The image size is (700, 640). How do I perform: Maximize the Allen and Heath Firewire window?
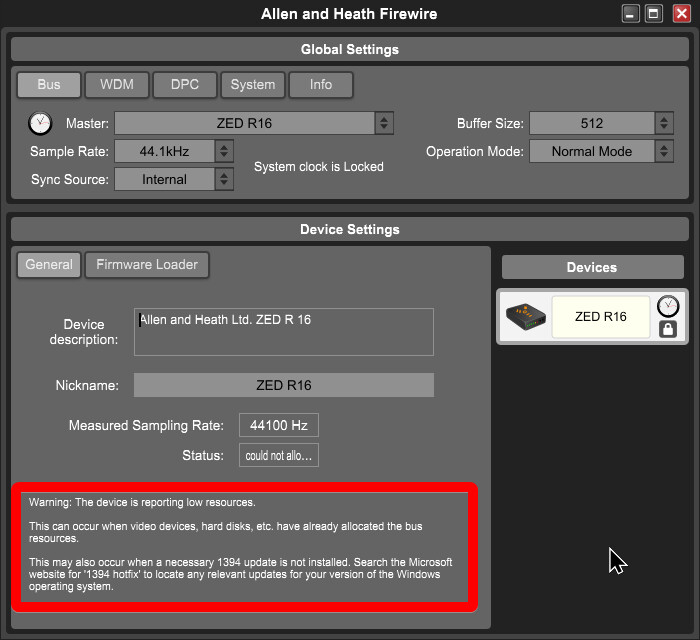point(654,14)
